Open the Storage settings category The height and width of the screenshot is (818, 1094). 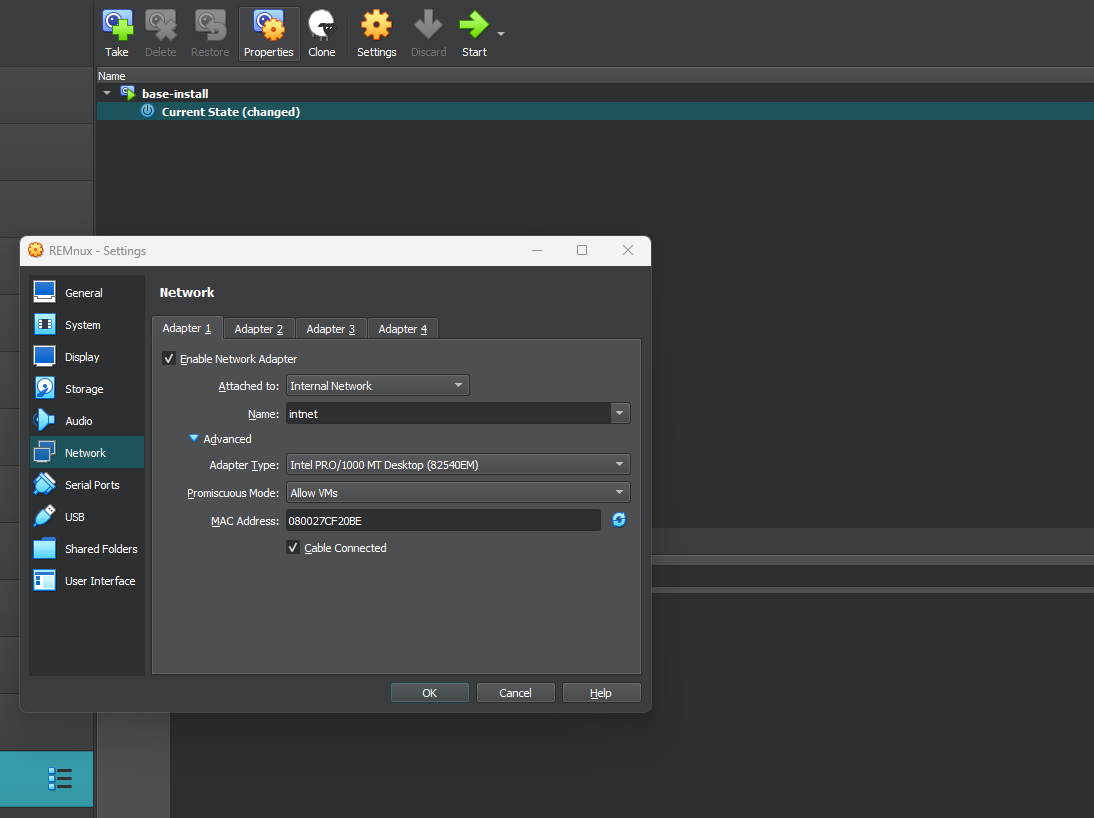pyautogui.click(x=84, y=389)
